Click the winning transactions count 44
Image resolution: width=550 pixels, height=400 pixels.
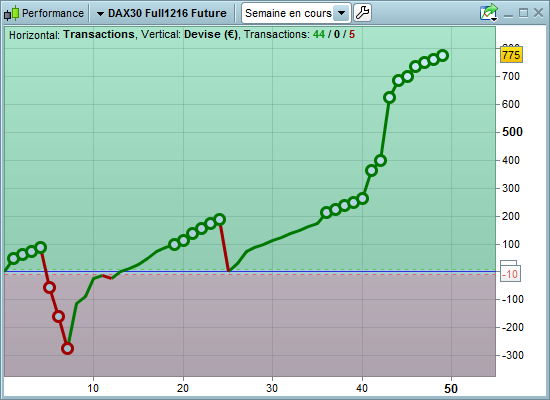[x=318, y=34]
